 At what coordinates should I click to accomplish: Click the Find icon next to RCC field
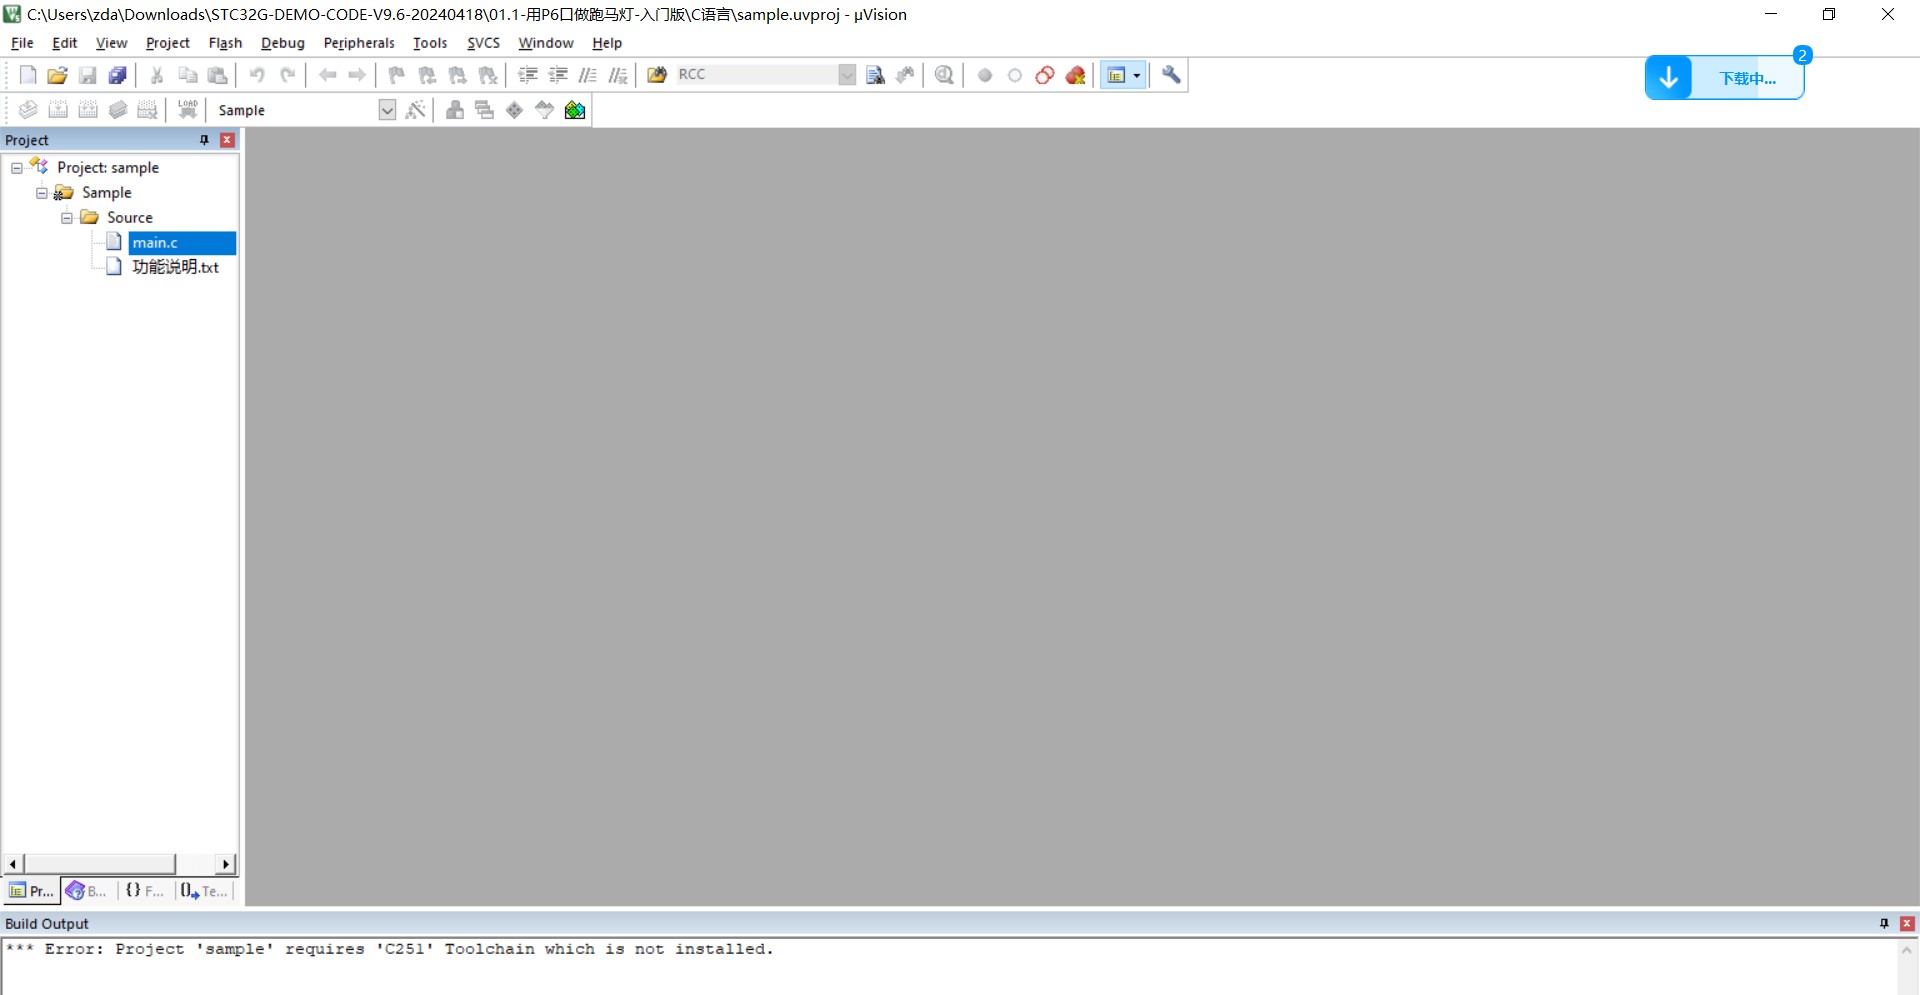(x=875, y=75)
